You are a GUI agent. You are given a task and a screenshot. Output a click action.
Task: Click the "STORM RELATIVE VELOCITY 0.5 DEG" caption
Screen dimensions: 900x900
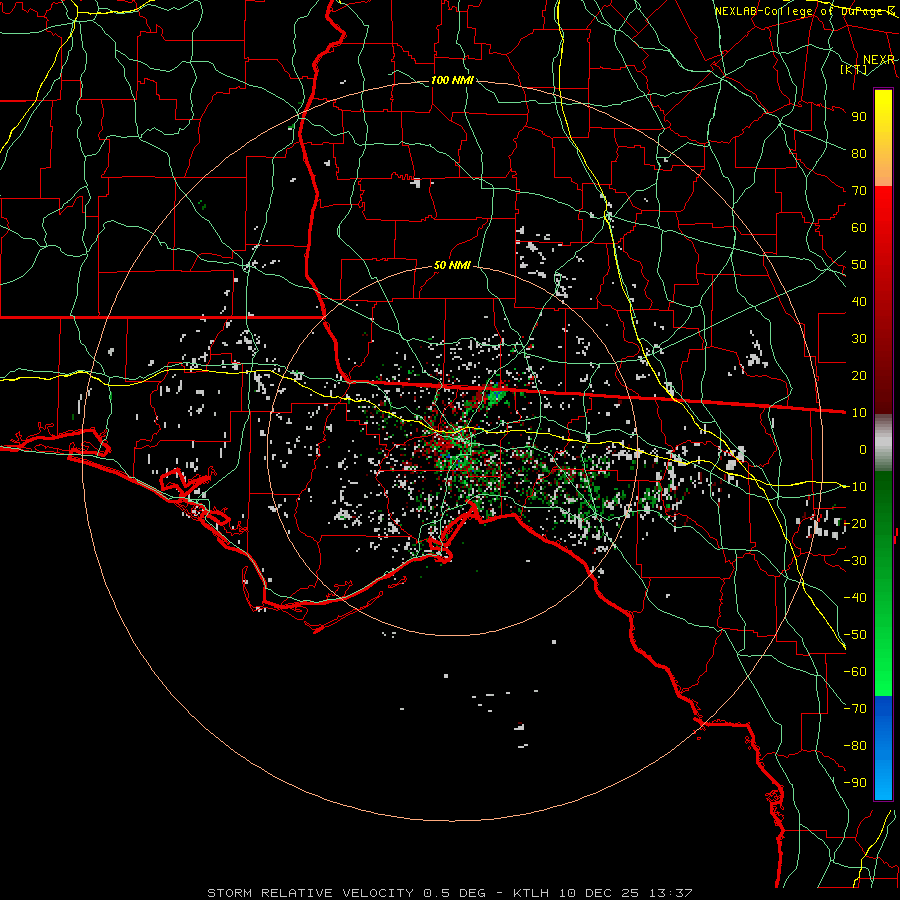[x=346, y=893]
